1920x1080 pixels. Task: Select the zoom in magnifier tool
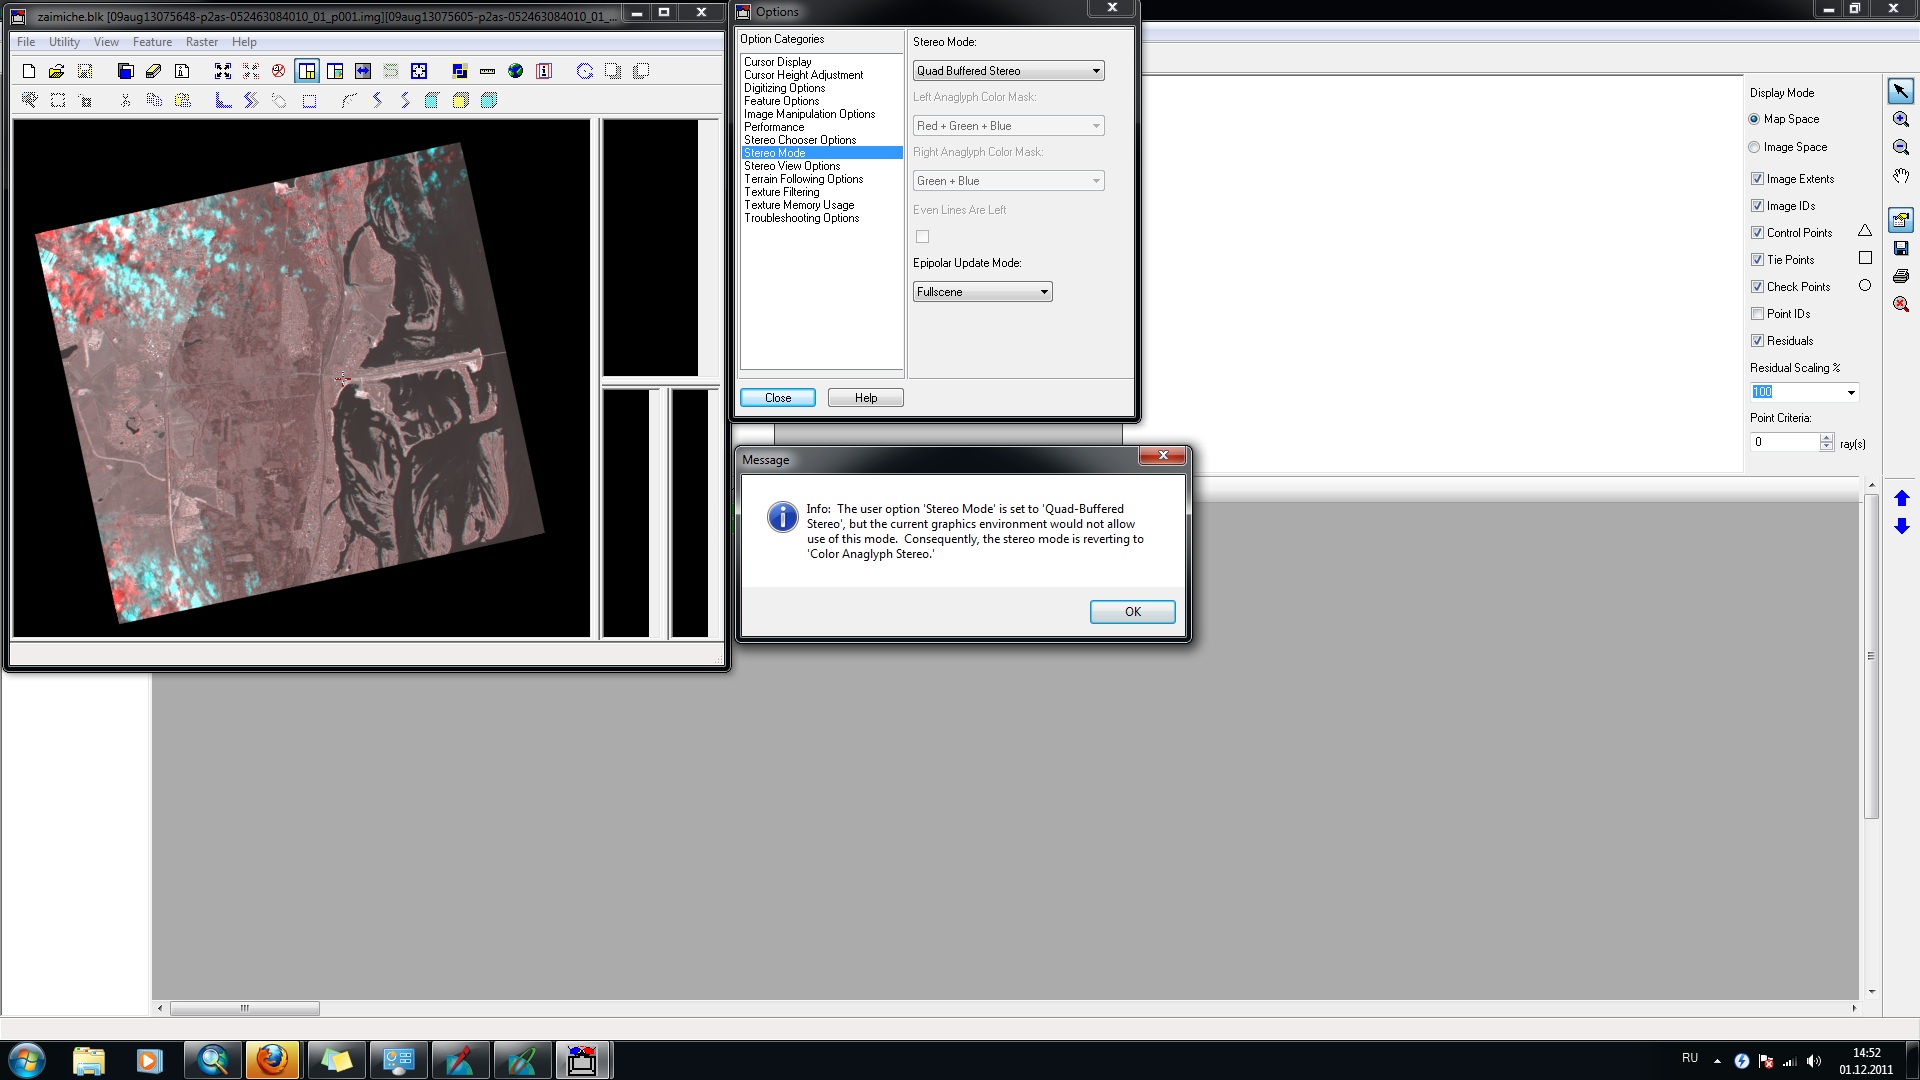pyautogui.click(x=1901, y=120)
